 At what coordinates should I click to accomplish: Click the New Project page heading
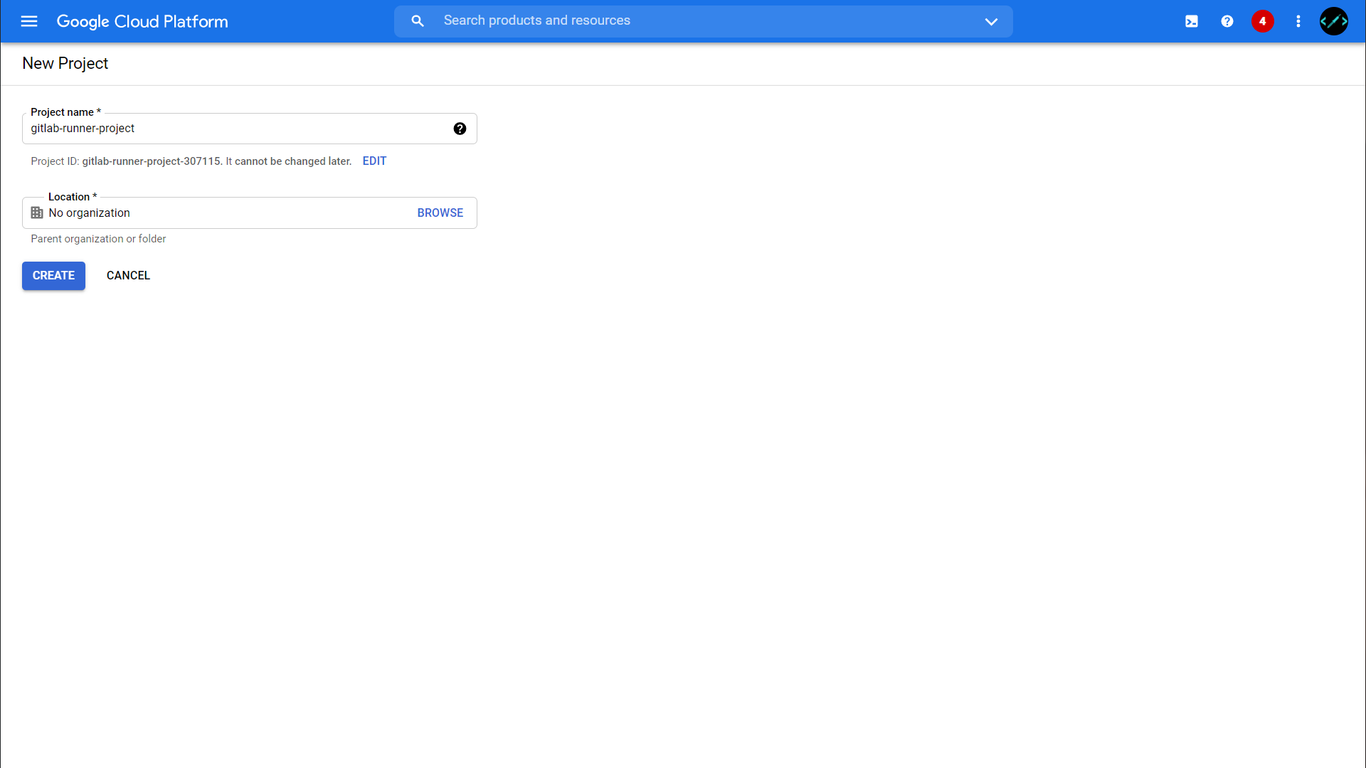(65, 63)
